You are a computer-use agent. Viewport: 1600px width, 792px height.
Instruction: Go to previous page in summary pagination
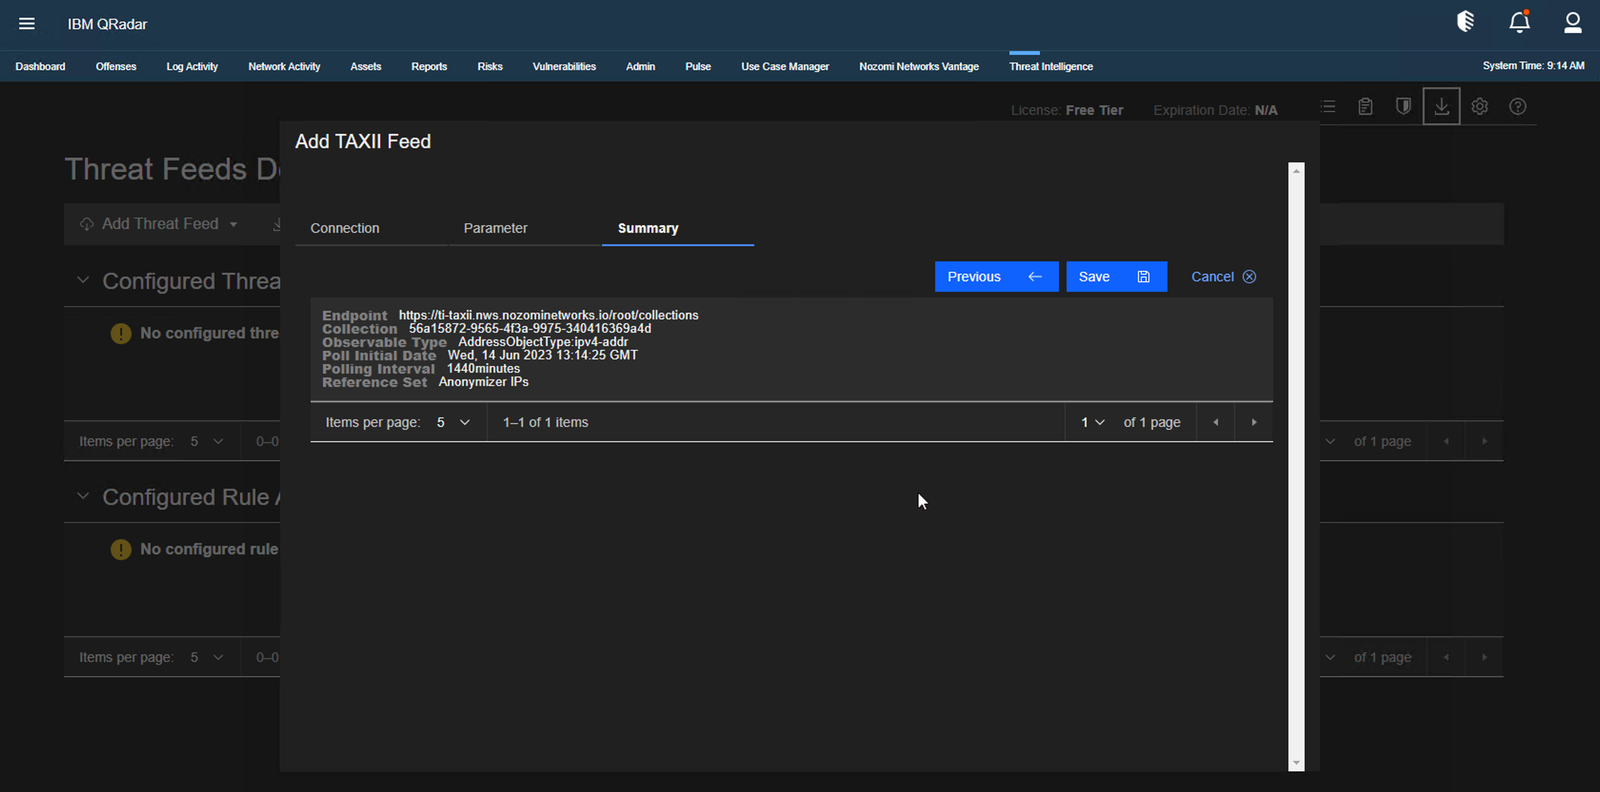pos(1216,422)
